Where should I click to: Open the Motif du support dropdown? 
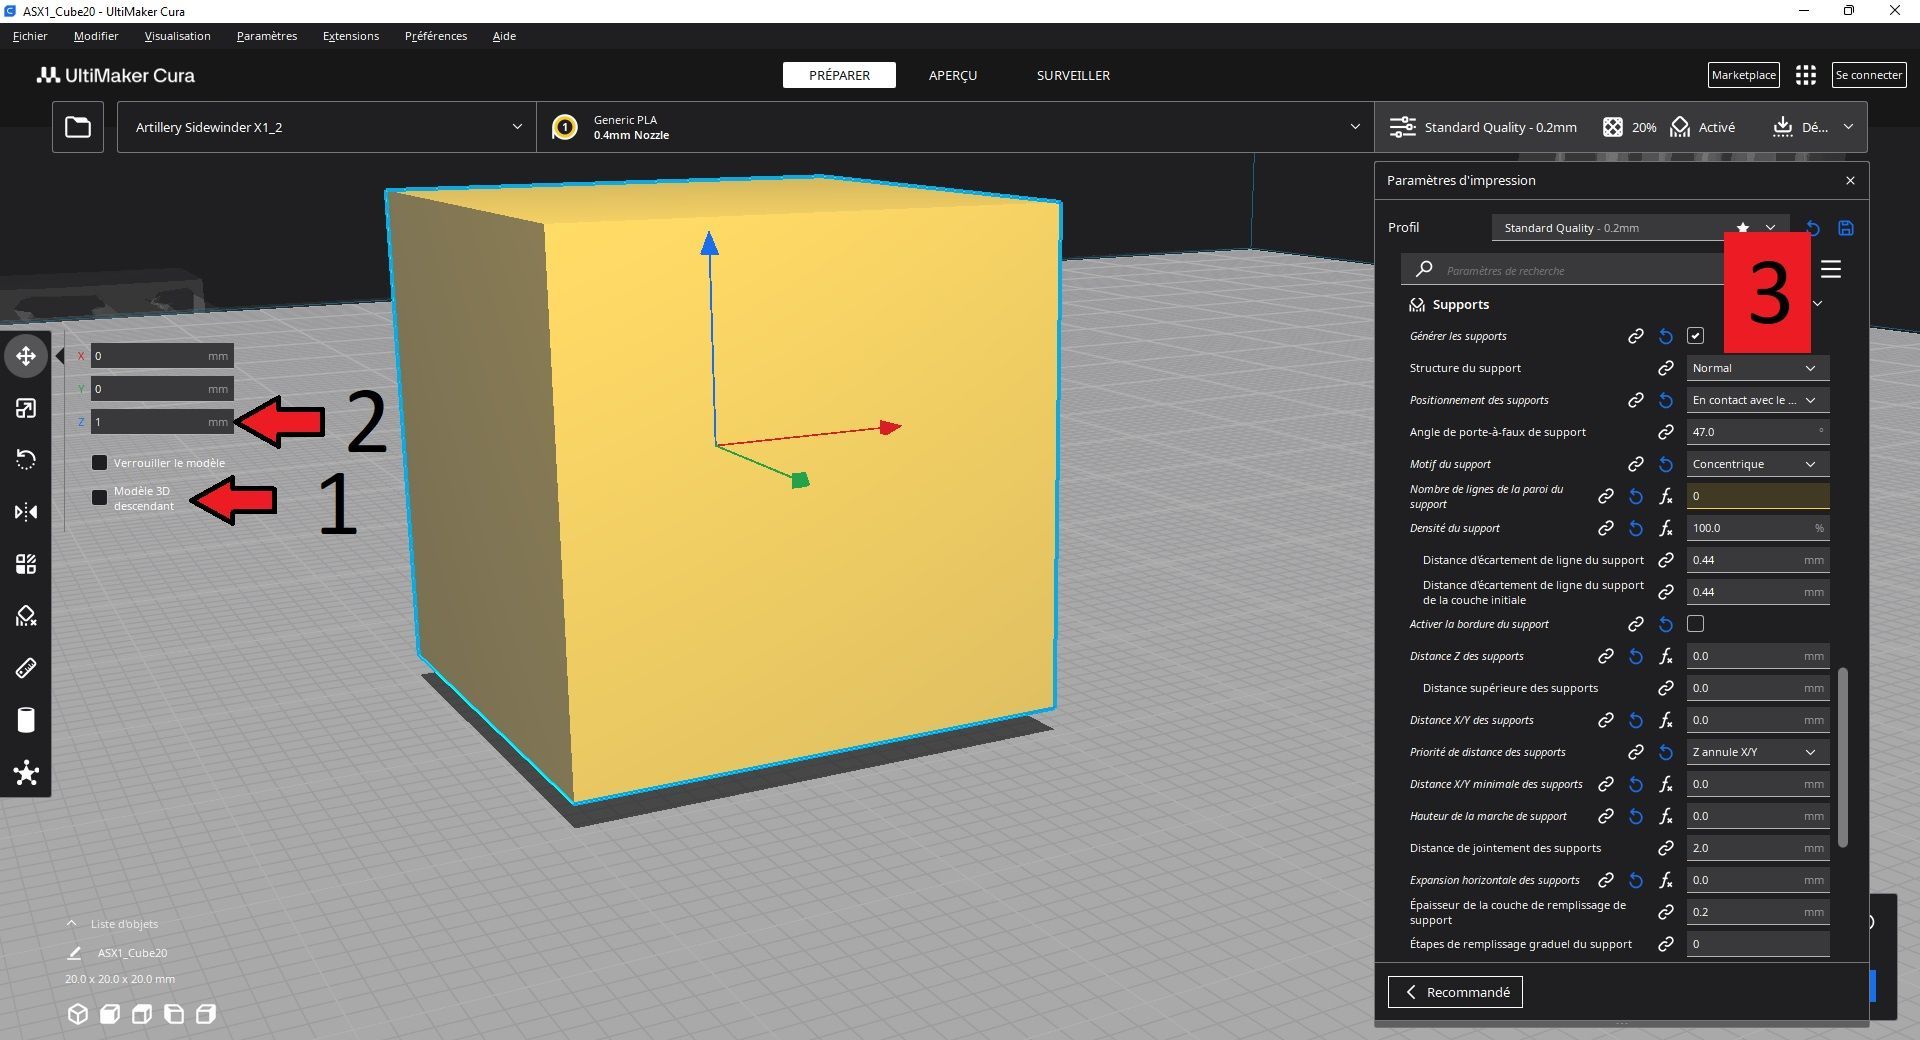tap(1757, 464)
